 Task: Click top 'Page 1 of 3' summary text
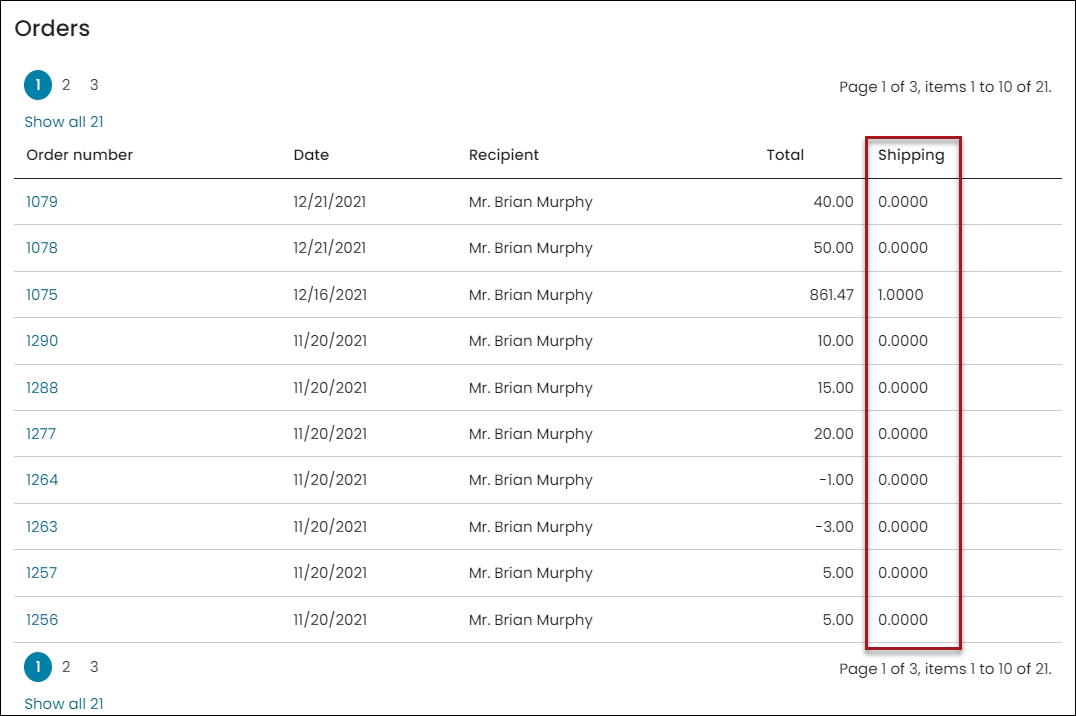pyautogui.click(x=945, y=87)
